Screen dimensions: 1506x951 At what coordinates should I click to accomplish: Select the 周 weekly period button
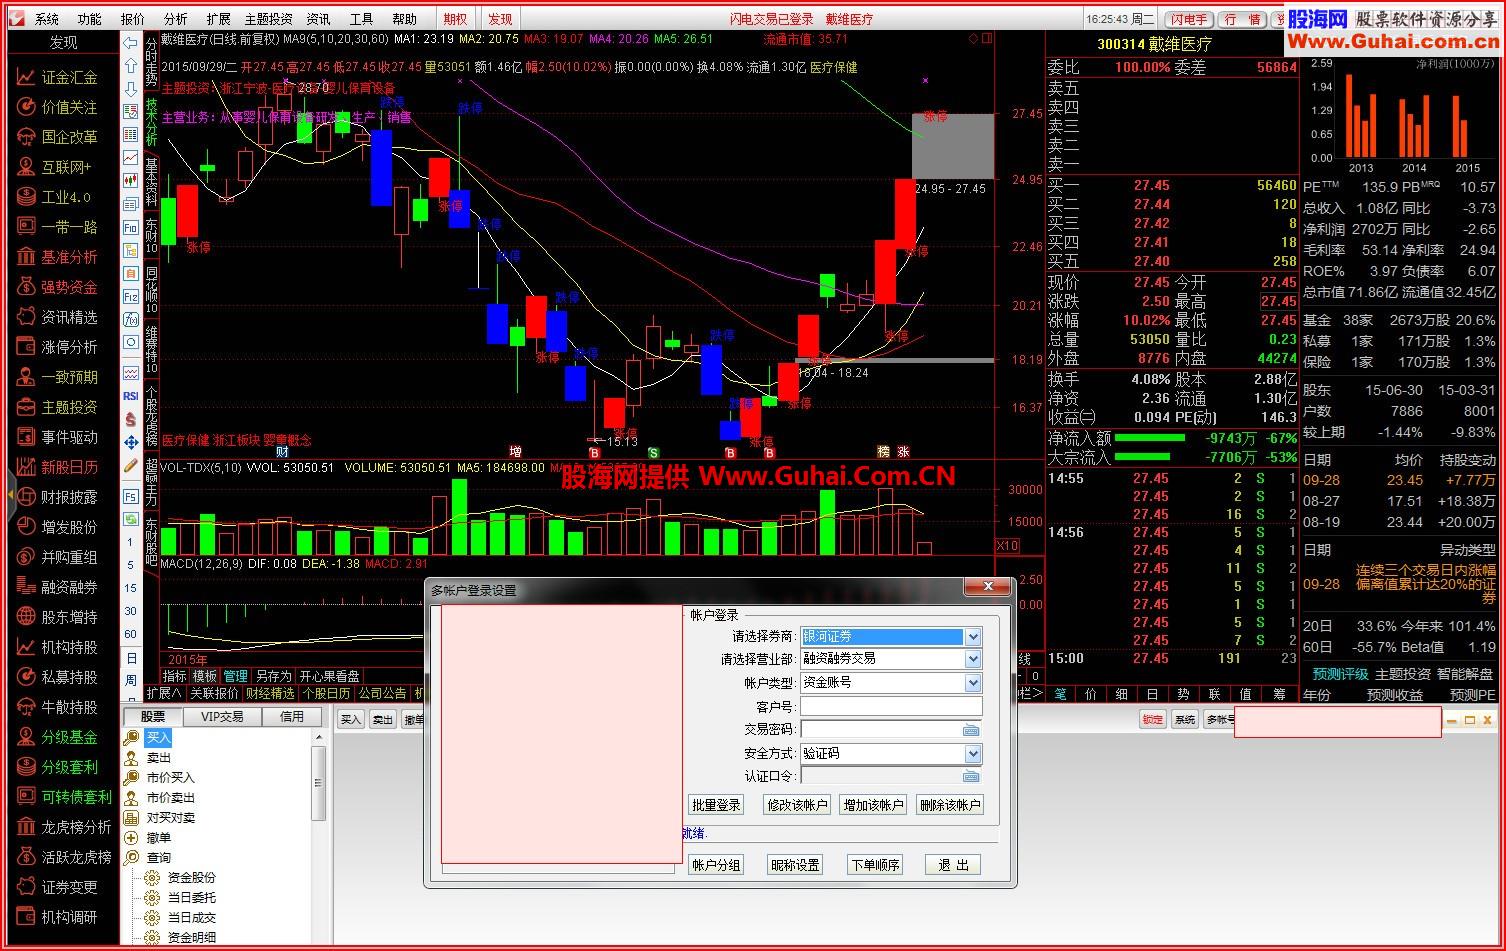130,680
